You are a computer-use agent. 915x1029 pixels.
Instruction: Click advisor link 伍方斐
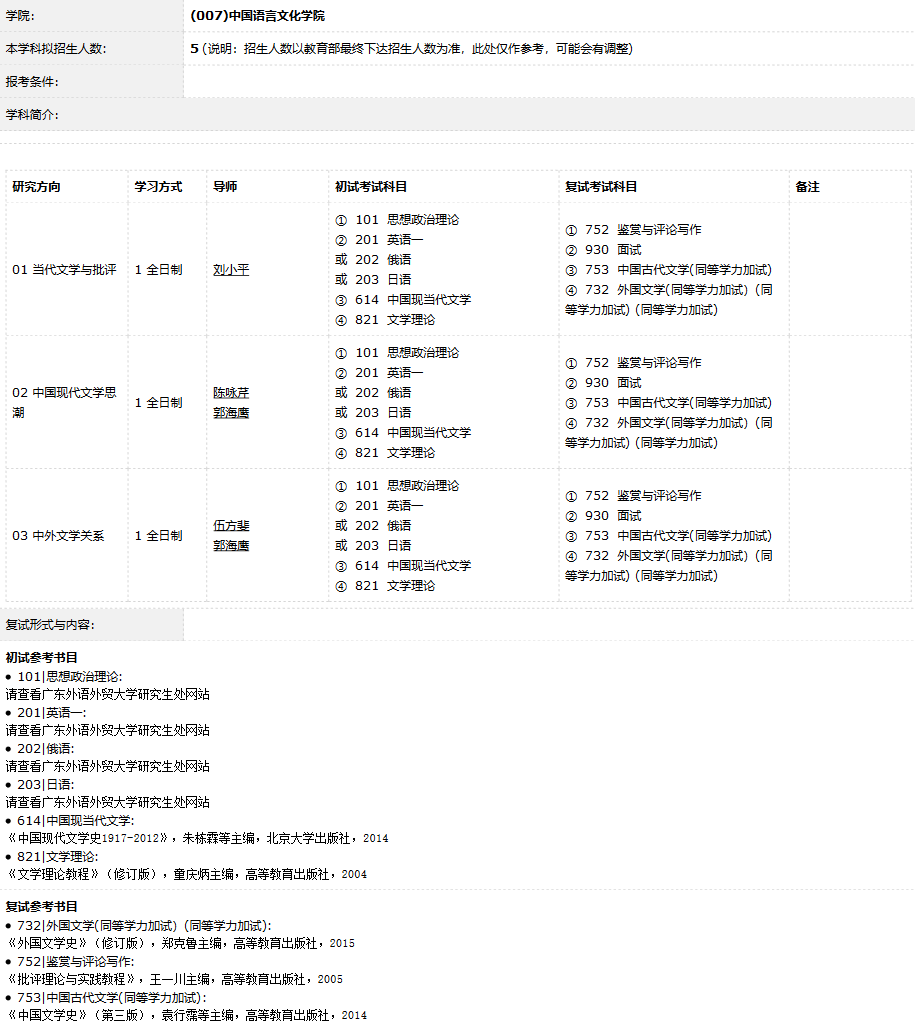(x=231, y=526)
